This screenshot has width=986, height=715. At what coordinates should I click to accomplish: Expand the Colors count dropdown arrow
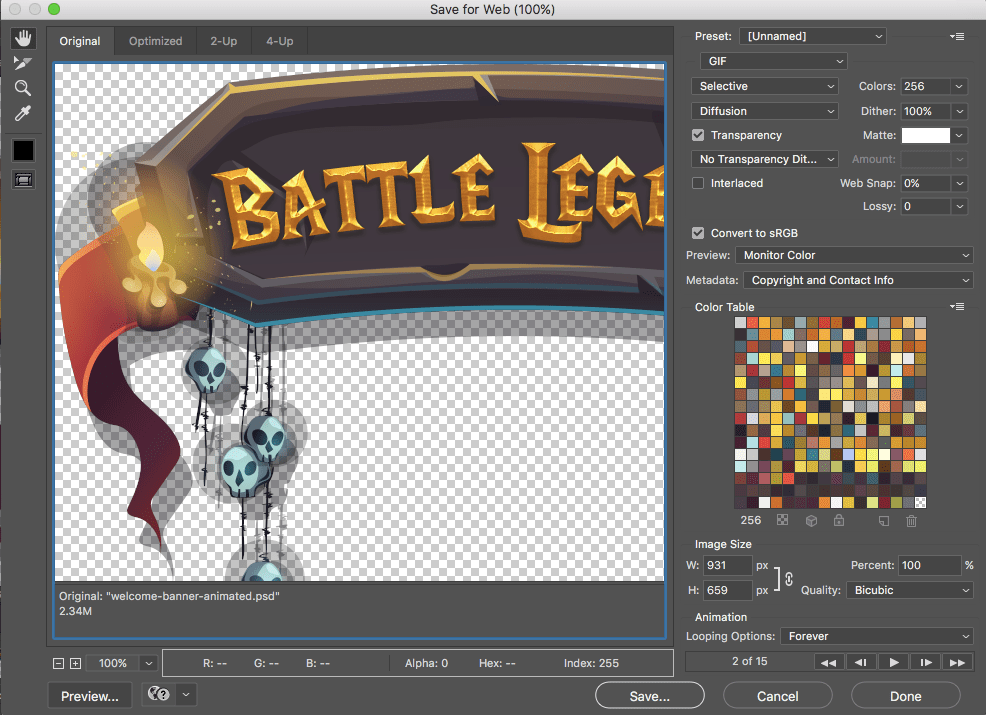pos(959,86)
